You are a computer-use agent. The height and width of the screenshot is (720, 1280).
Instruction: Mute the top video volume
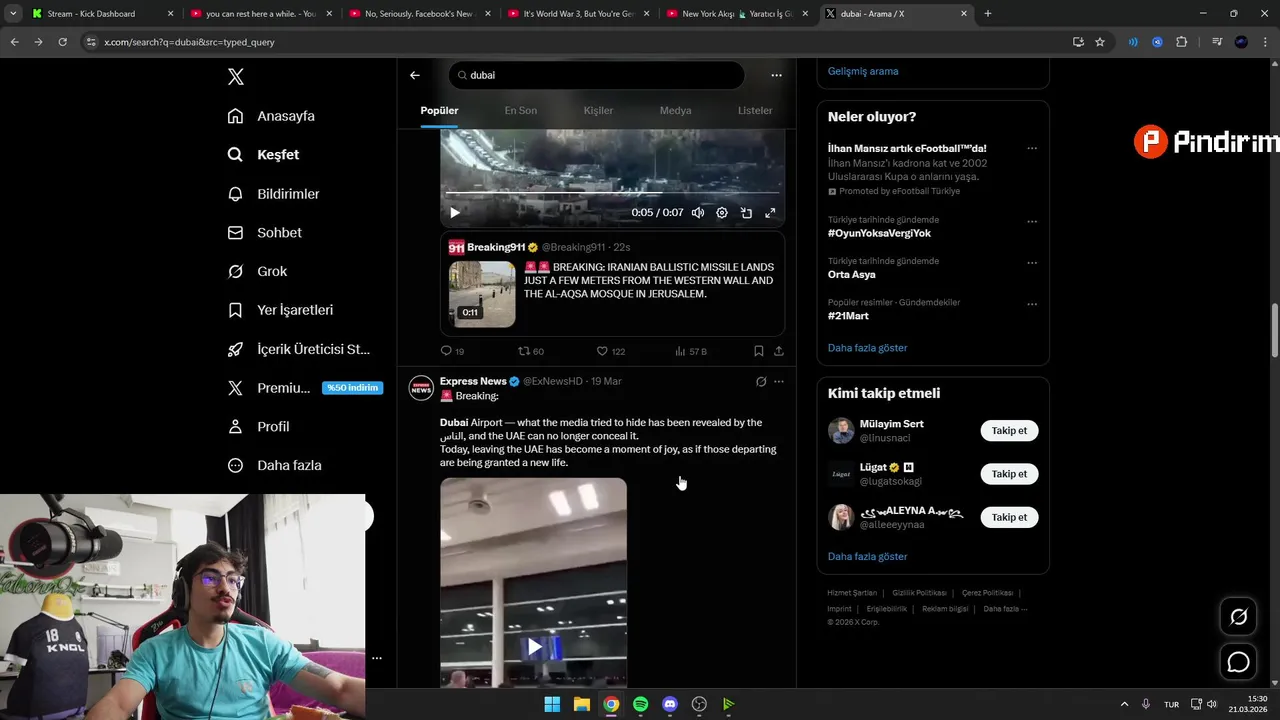click(x=698, y=212)
